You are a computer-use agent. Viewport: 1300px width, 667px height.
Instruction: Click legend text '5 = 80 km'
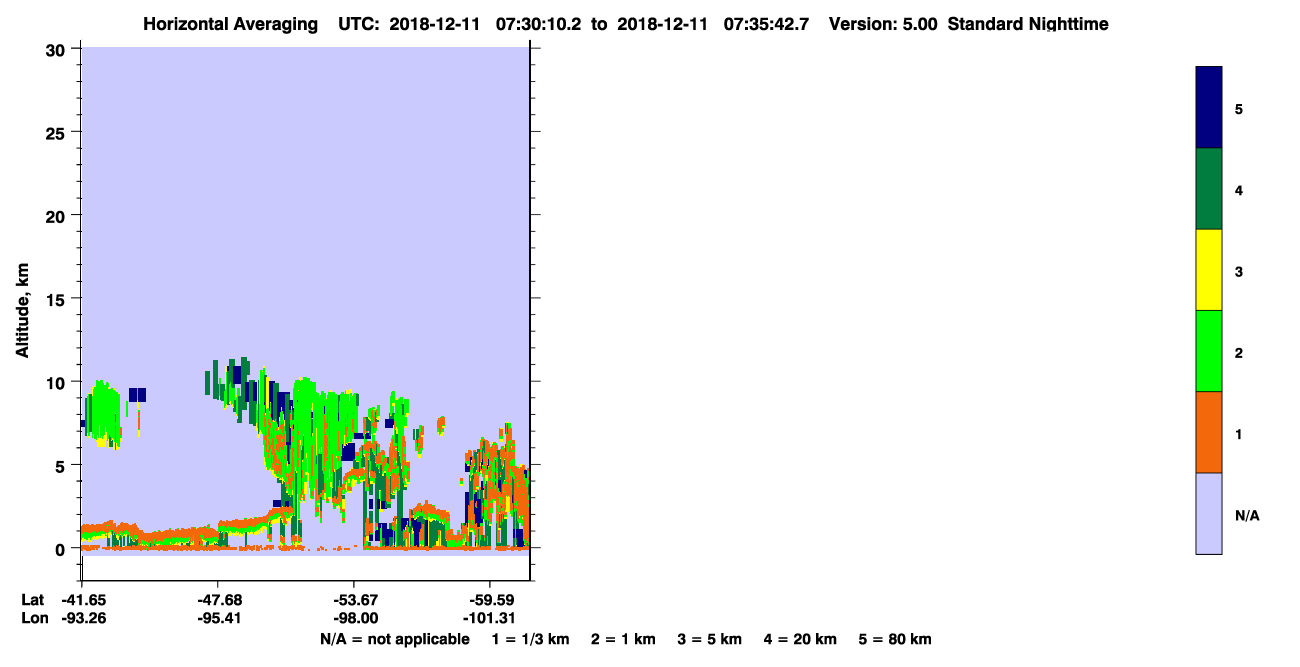point(895,639)
